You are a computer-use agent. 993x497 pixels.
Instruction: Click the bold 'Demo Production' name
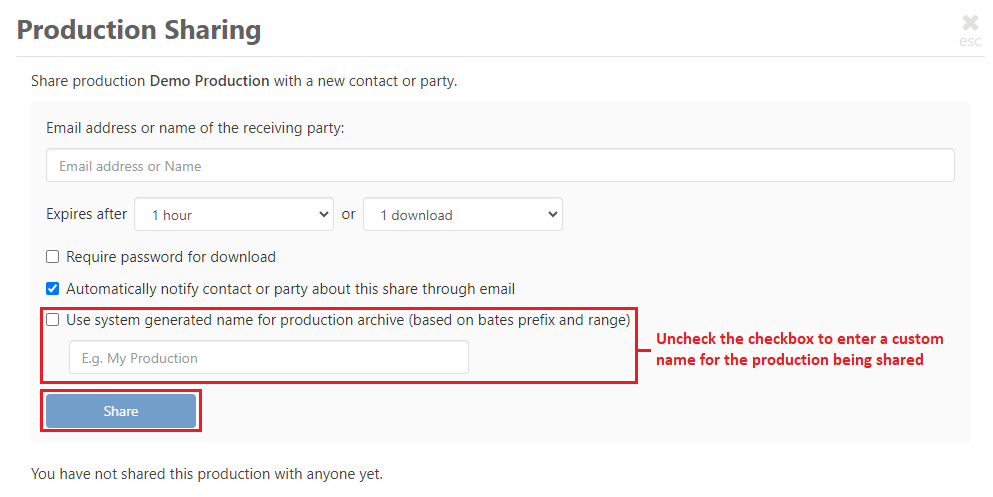pyautogui.click(x=210, y=81)
